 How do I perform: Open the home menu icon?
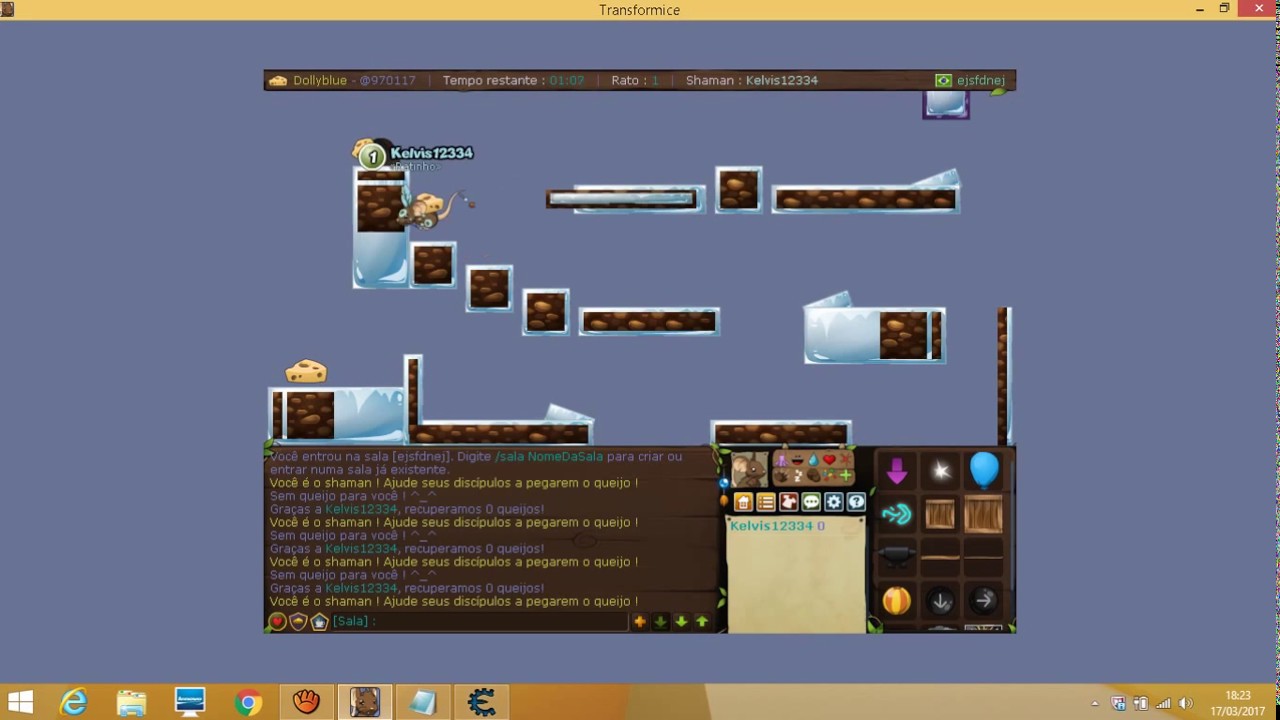click(x=743, y=502)
